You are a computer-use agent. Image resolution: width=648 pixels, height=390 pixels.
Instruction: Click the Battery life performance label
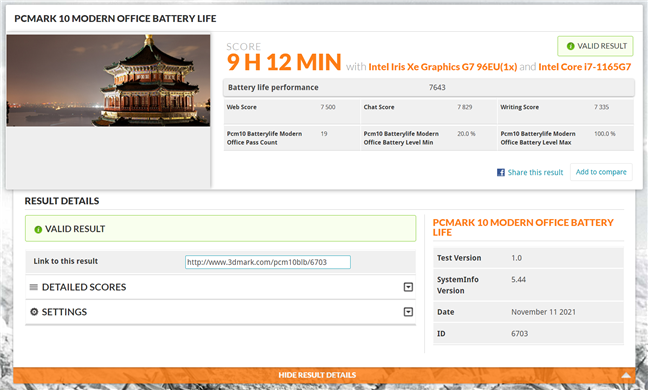point(273,88)
